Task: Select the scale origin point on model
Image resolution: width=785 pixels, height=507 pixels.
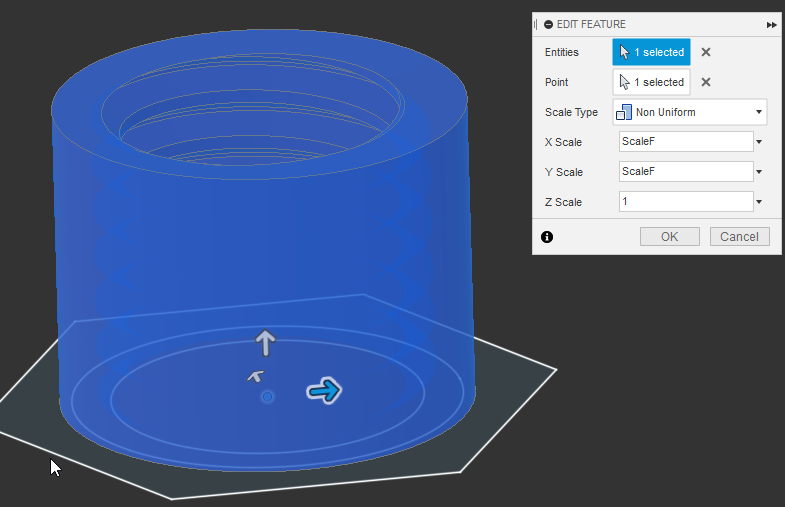Action: click(267, 397)
